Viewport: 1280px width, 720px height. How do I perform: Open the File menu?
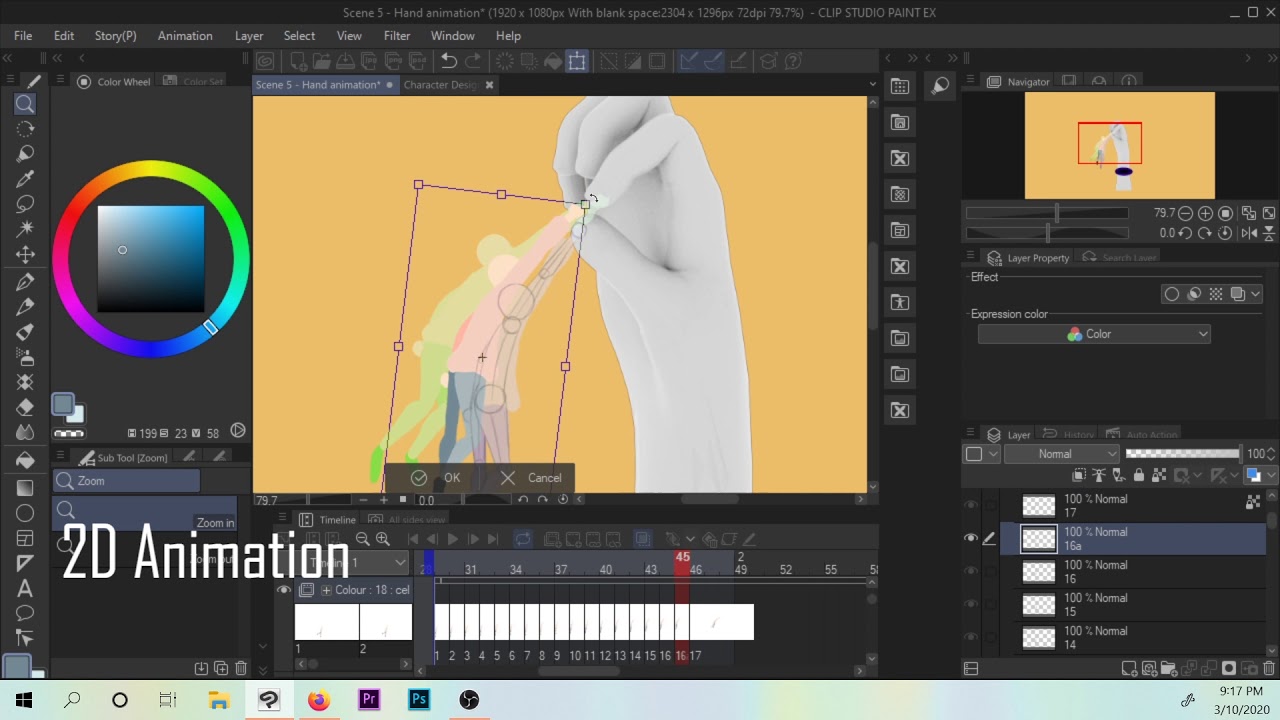click(x=23, y=35)
